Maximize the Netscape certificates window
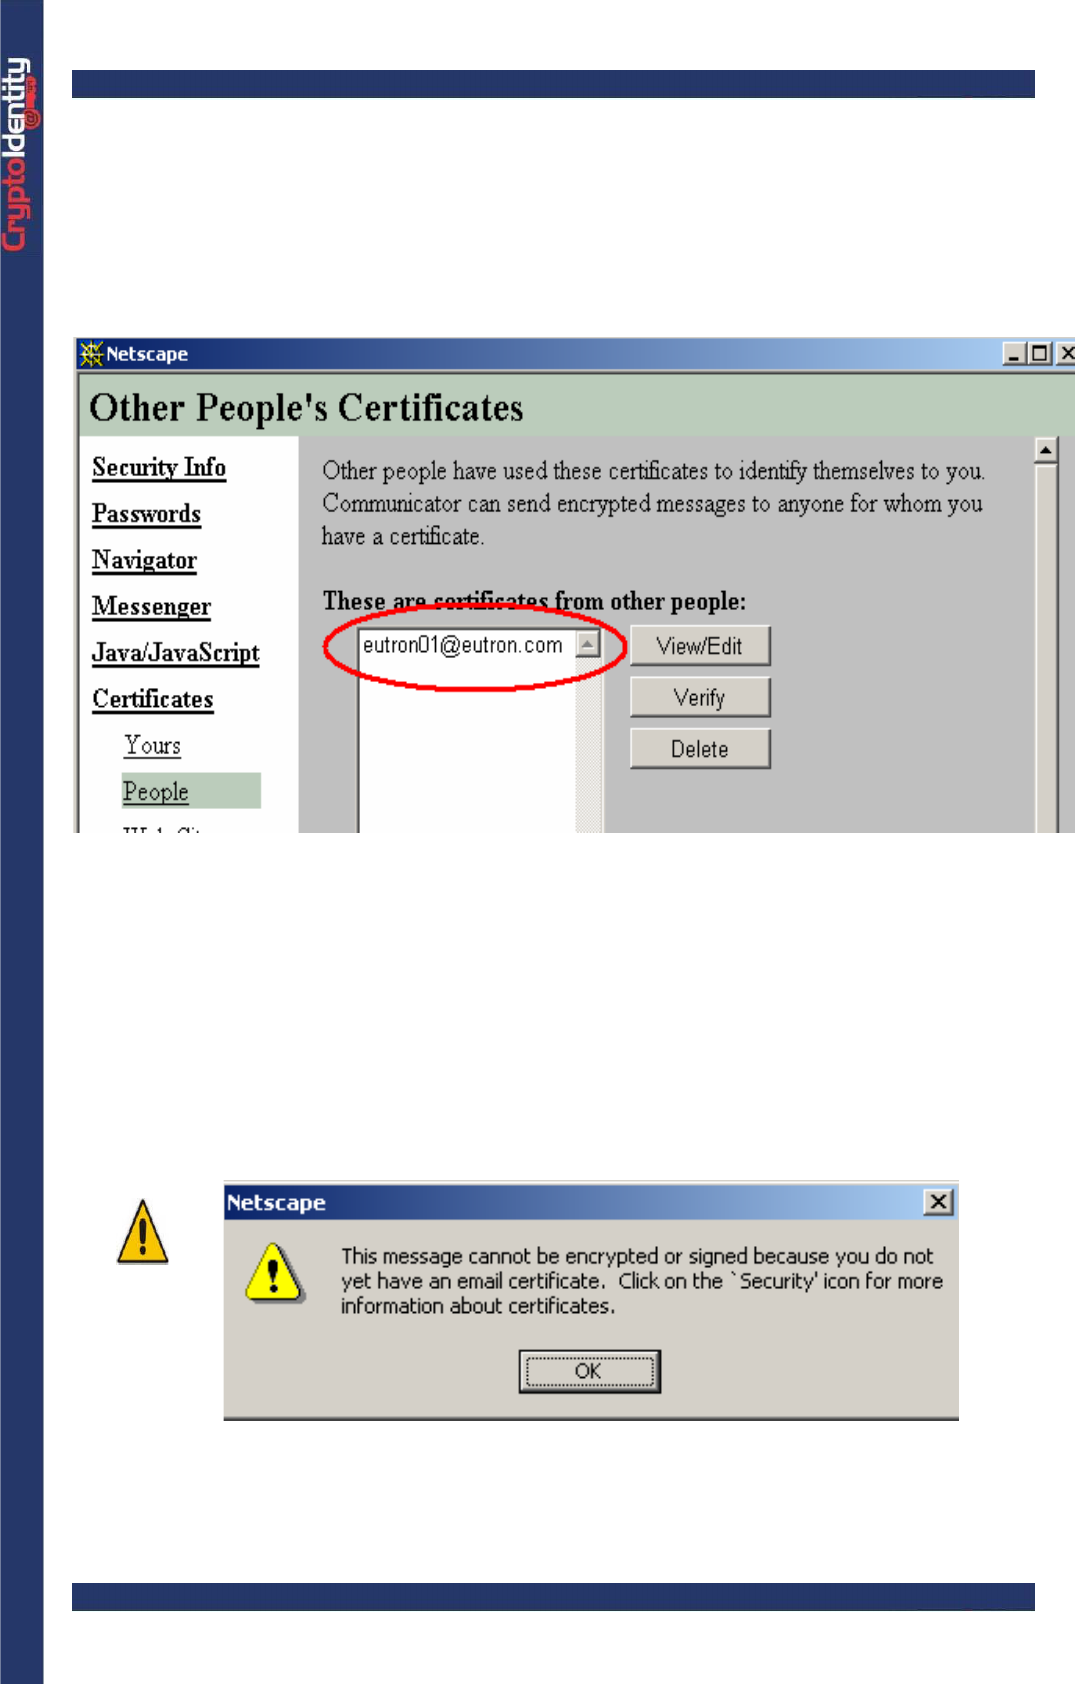Viewport: 1075px width, 1684px height. point(1040,354)
